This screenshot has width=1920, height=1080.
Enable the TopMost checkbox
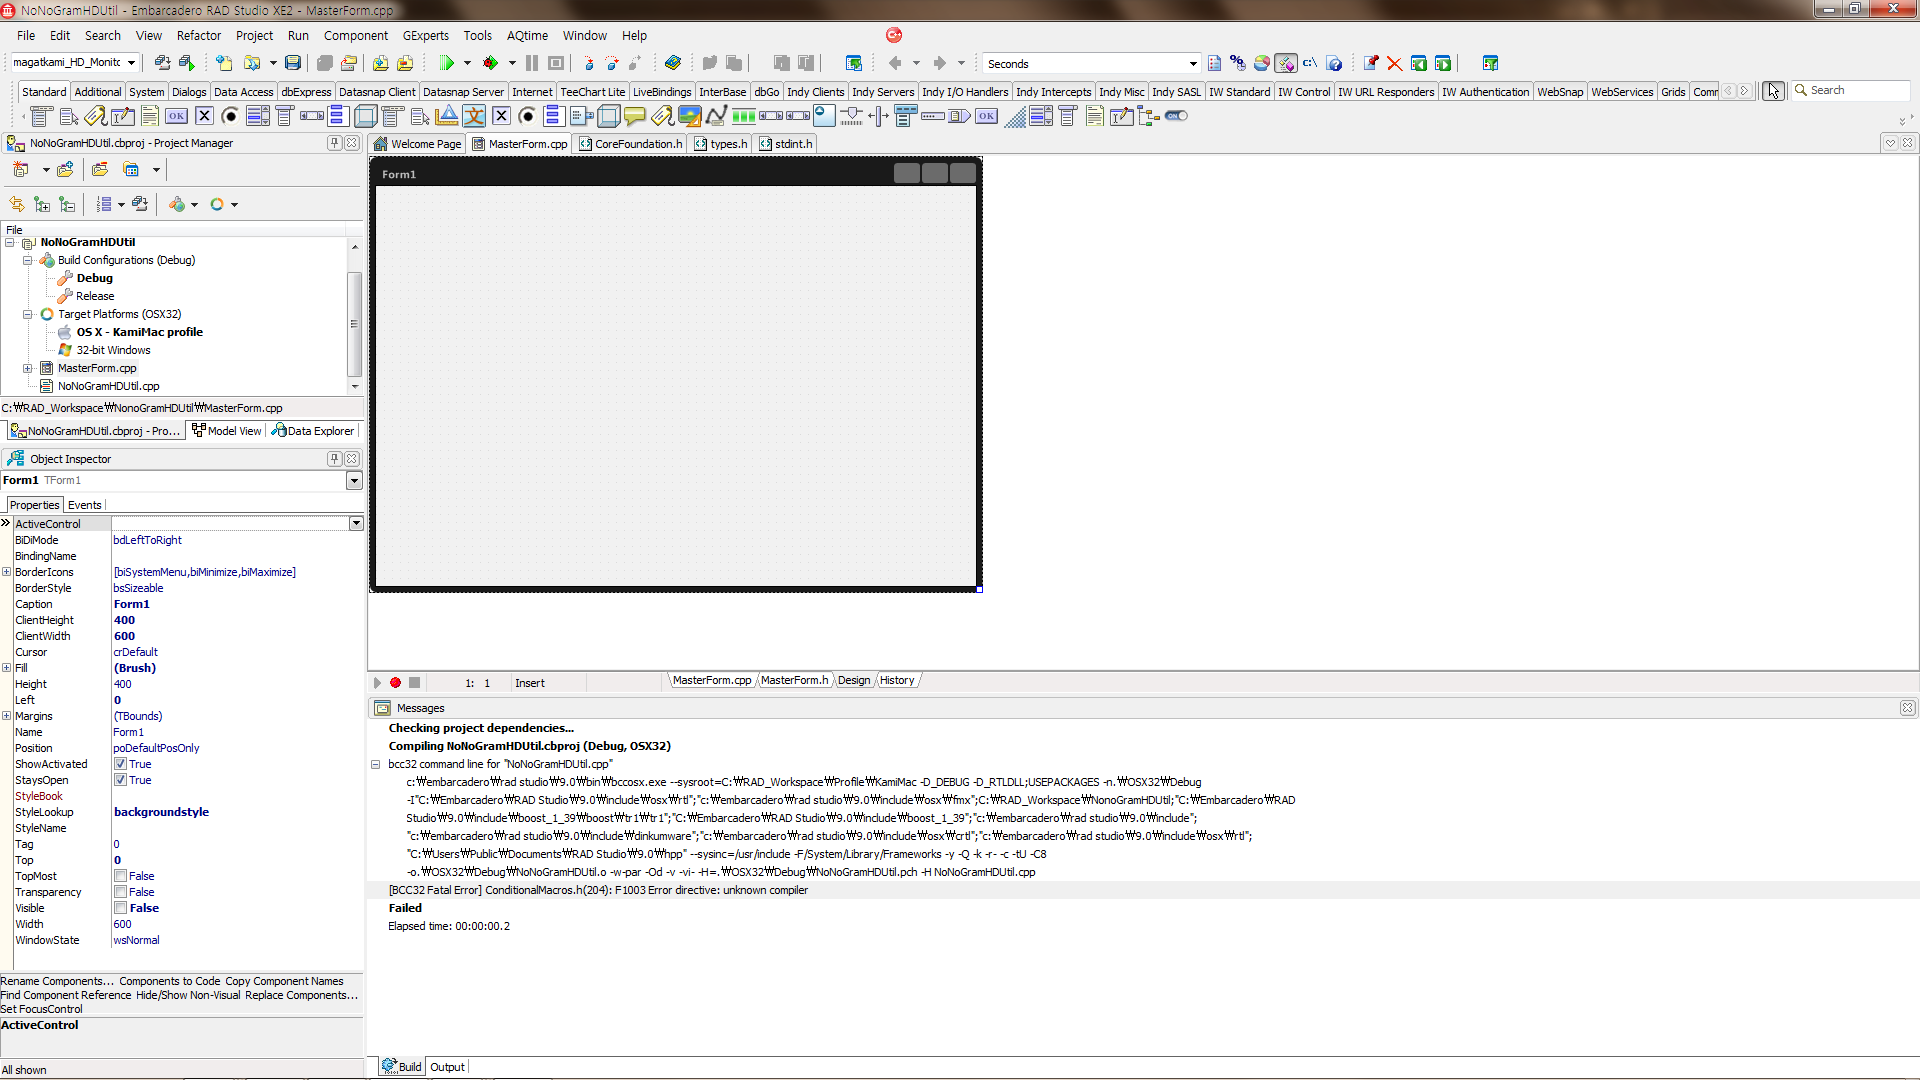pyautogui.click(x=120, y=876)
